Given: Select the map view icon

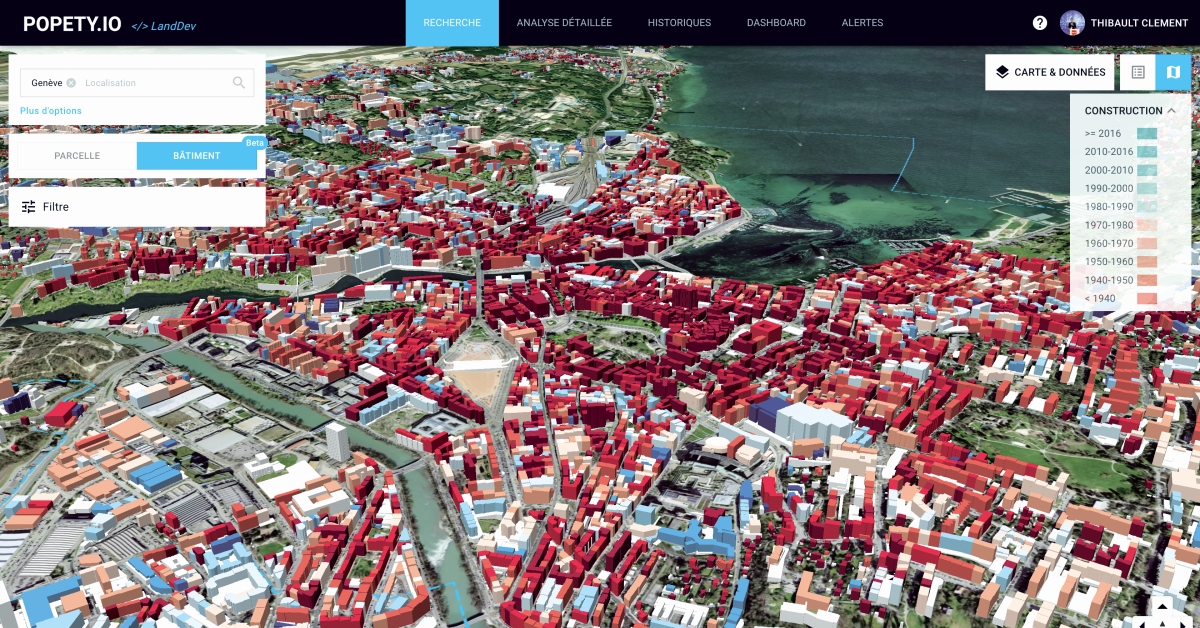Looking at the screenshot, I should coord(1174,72).
